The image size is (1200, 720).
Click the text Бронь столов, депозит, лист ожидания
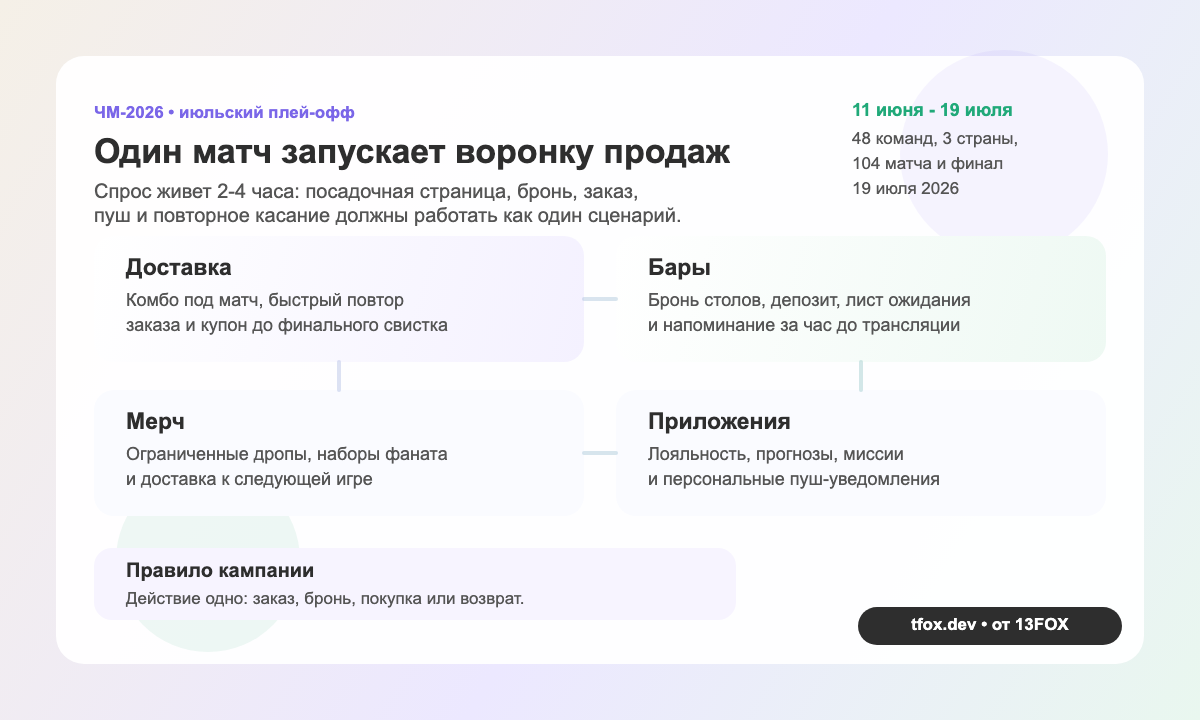[x=810, y=300]
